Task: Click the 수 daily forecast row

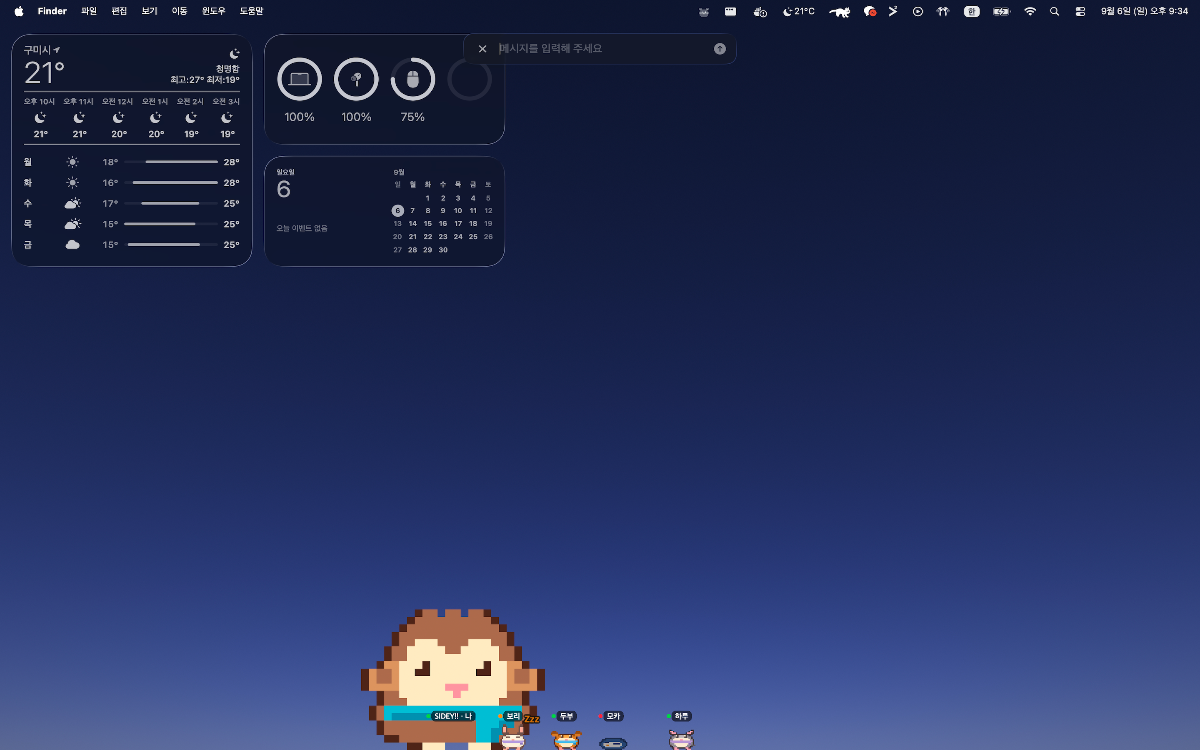Action: pos(131,203)
